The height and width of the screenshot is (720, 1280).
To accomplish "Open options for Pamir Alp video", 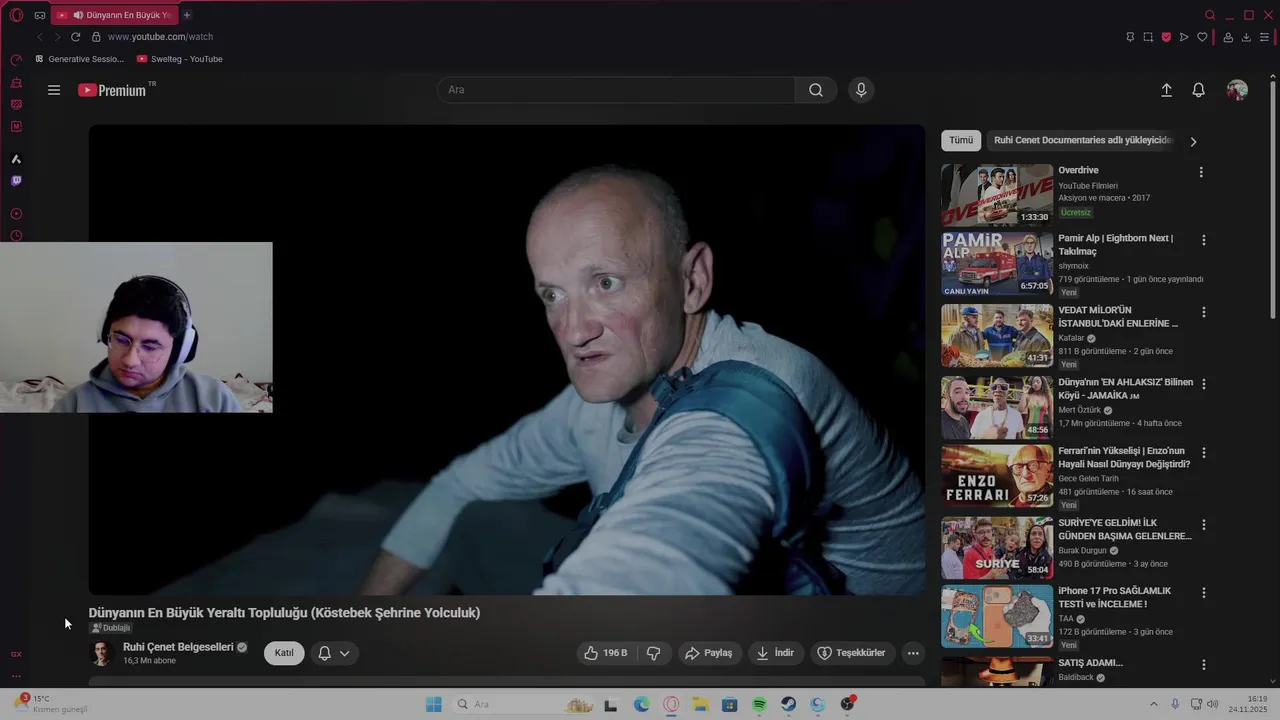I will click(1203, 240).
